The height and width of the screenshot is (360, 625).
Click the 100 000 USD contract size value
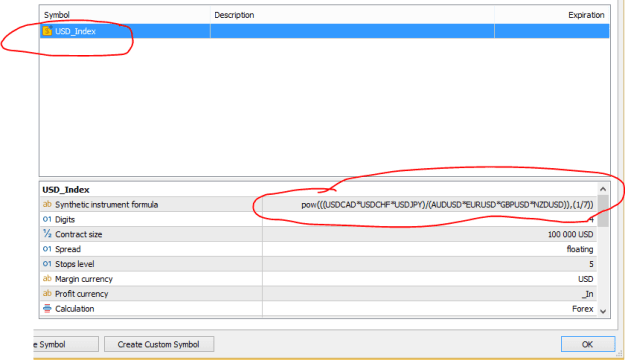(570, 234)
